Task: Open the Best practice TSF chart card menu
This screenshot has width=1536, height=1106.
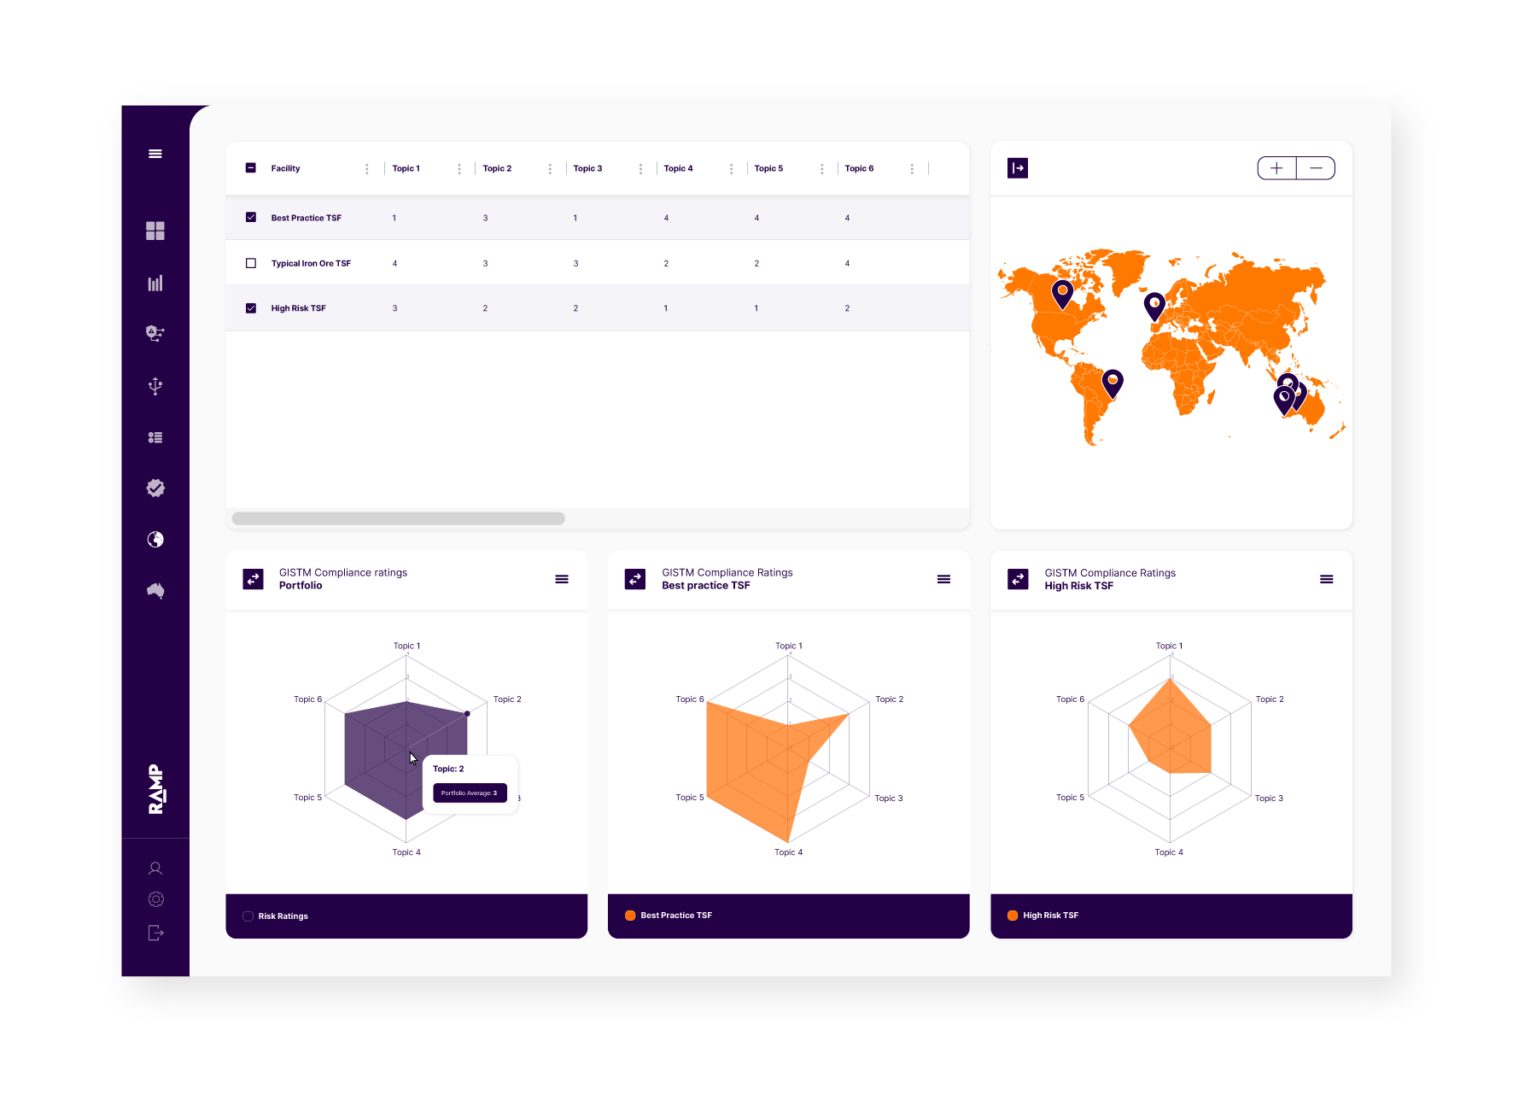Action: tap(944, 579)
